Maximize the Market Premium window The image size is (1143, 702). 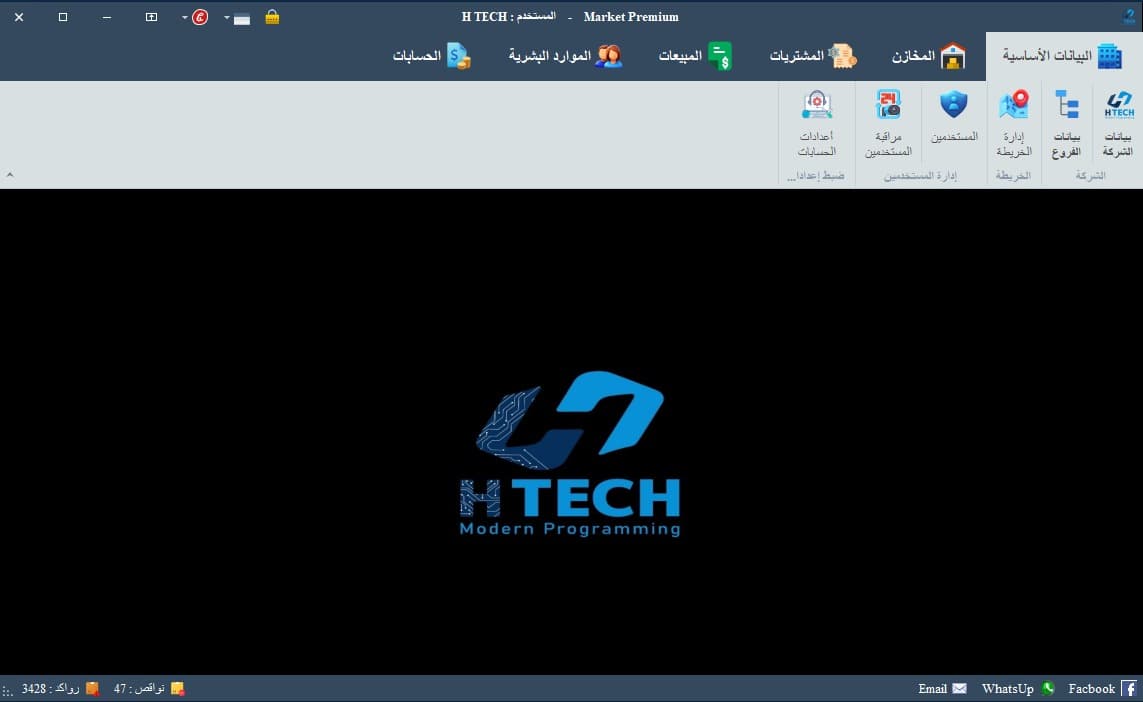coord(63,17)
